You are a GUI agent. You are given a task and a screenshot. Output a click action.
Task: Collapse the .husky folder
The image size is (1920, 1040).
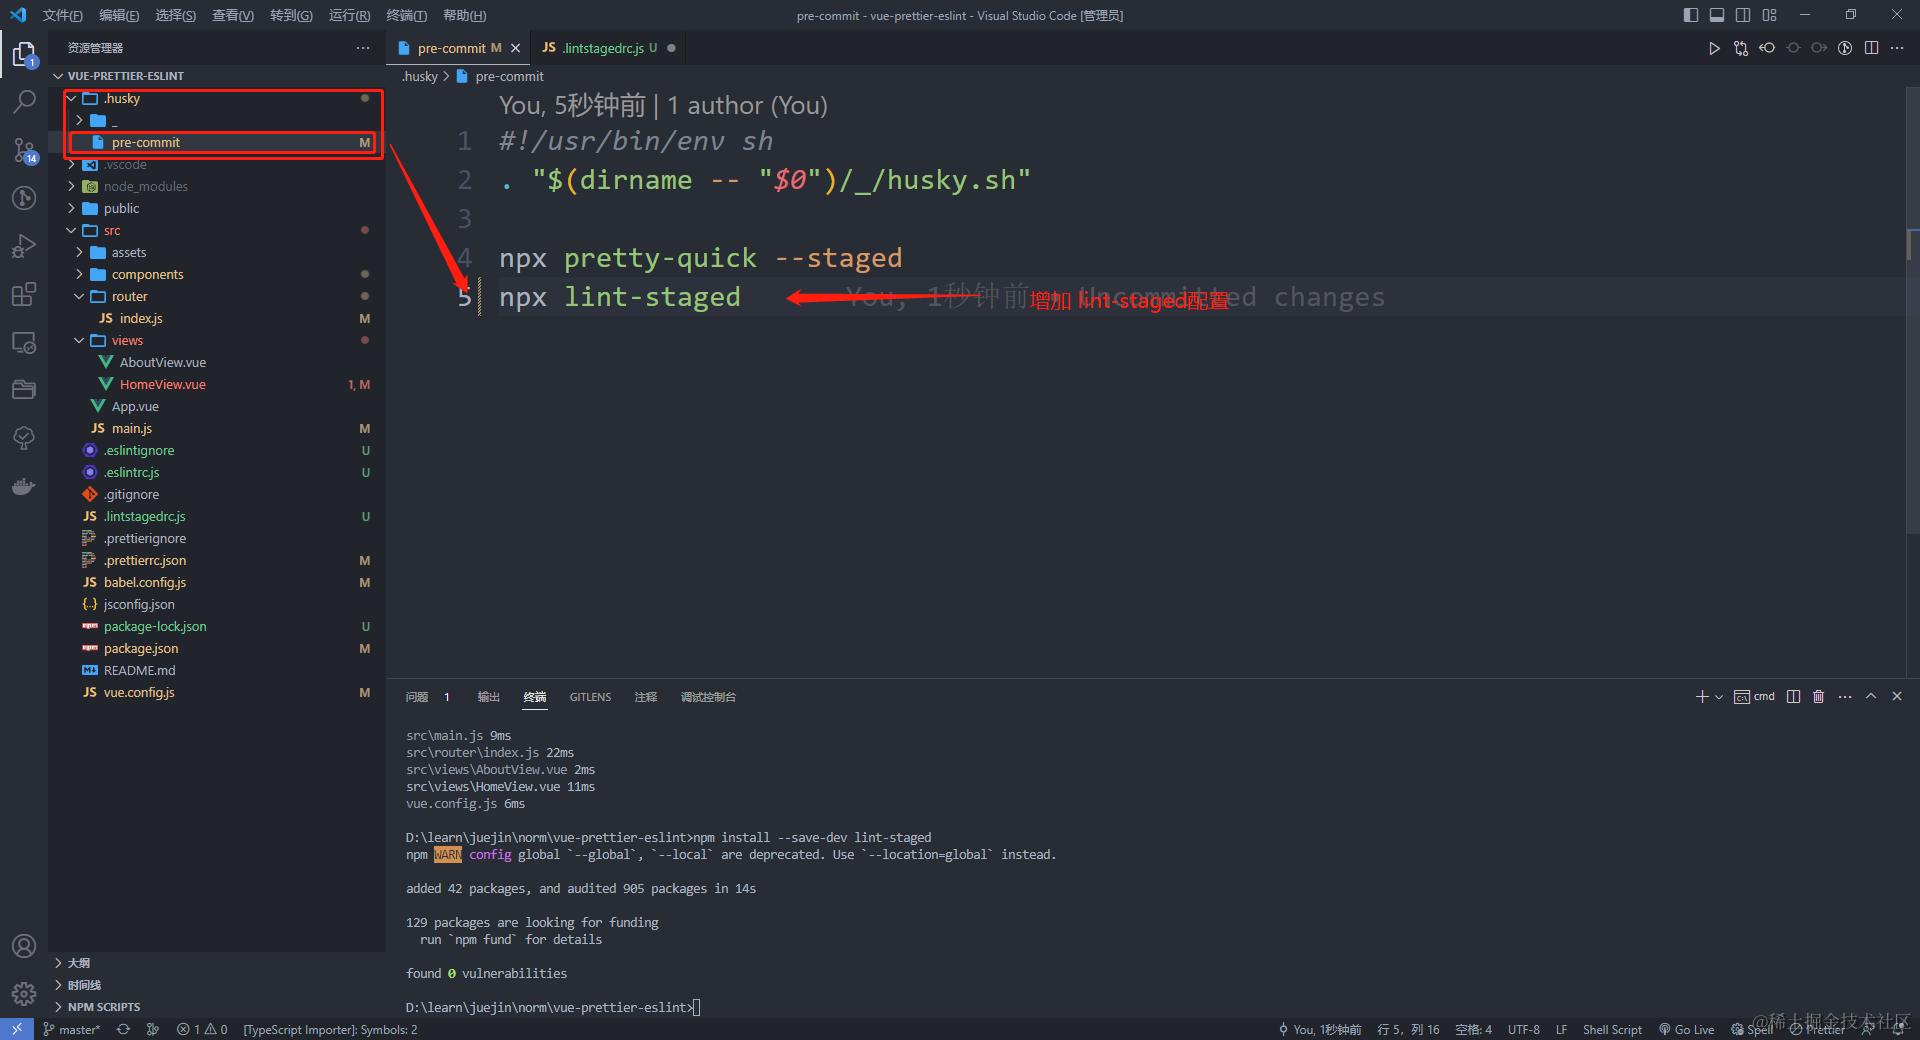click(x=72, y=98)
